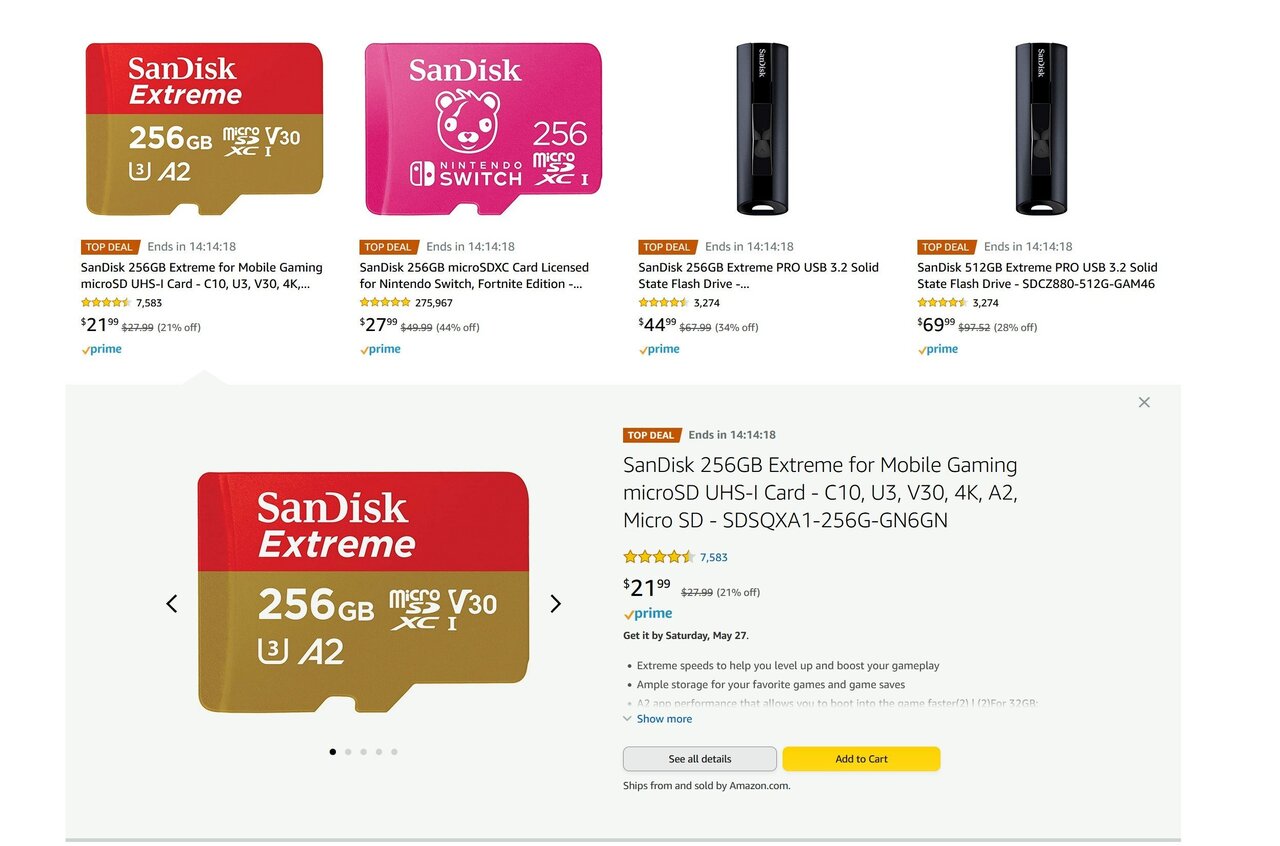Click the Prime logo in quick view panel
Screen dimensions: 1280x846
pyautogui.click(x=648, y=614)
